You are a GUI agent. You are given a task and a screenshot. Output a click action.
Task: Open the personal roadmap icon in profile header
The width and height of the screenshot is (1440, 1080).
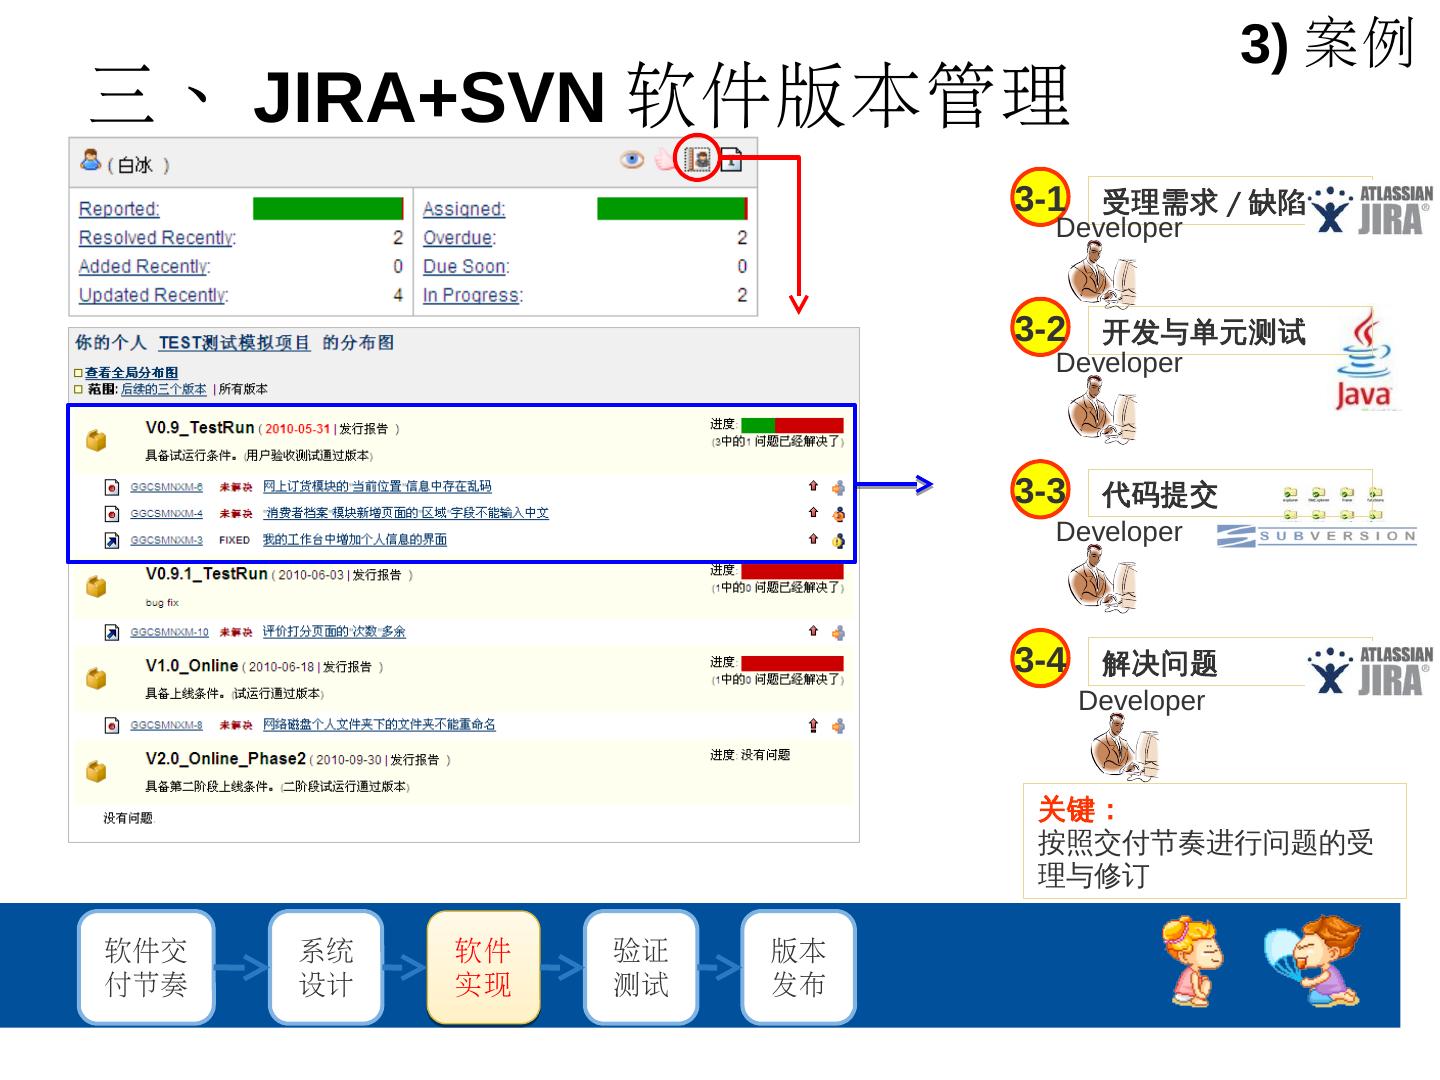point(698,159)
